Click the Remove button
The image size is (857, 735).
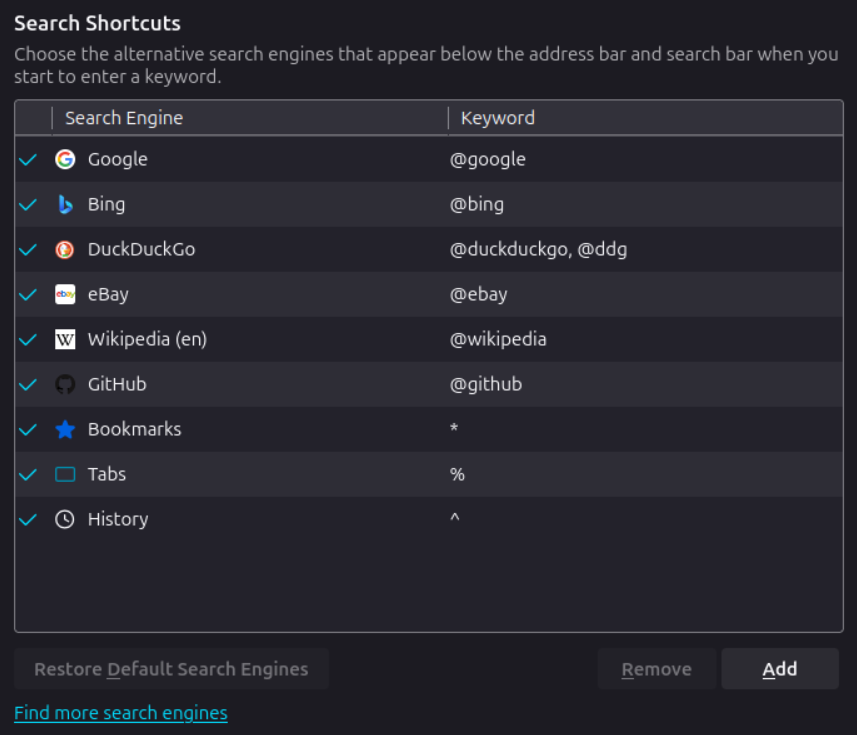coord(656,669)
